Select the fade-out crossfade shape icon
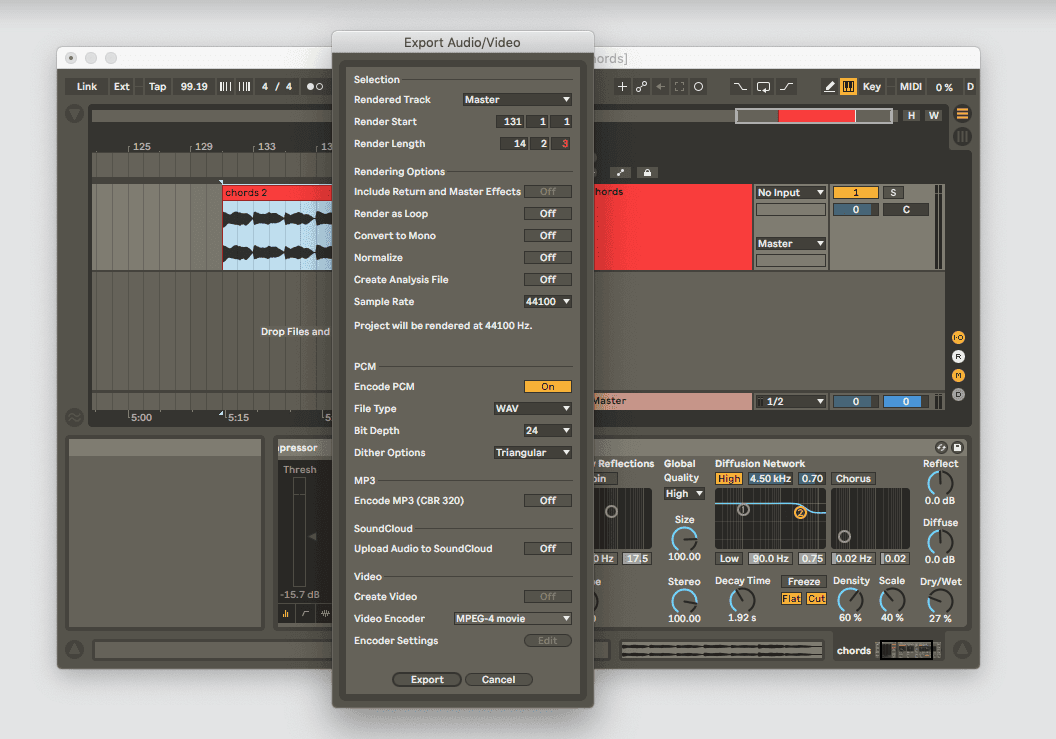Image resolution: width=1056 pixels, height=739 pixels. click(739, 87)
